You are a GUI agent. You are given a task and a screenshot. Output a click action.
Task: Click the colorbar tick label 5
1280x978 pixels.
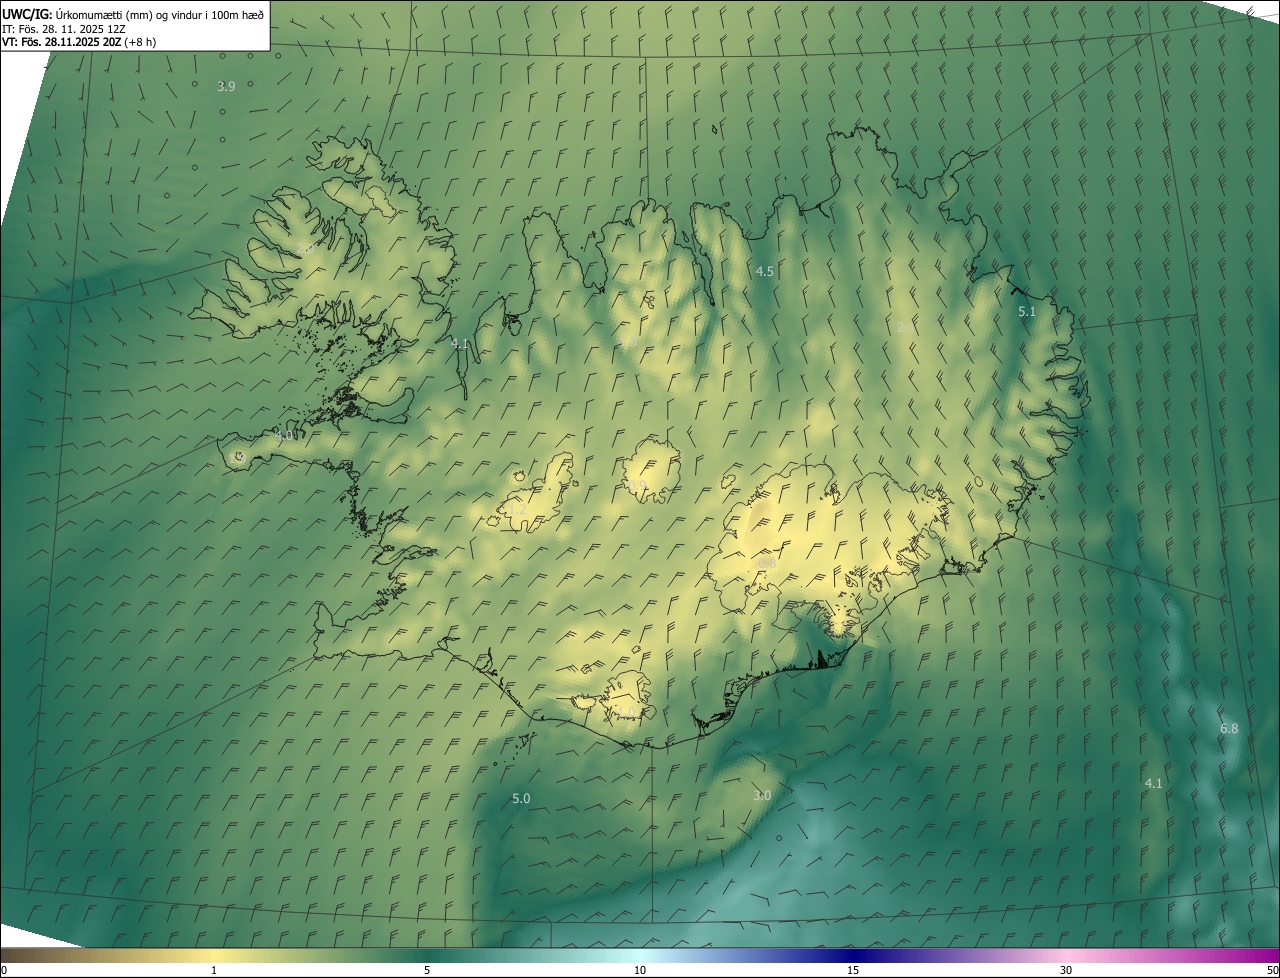(427, 970)
